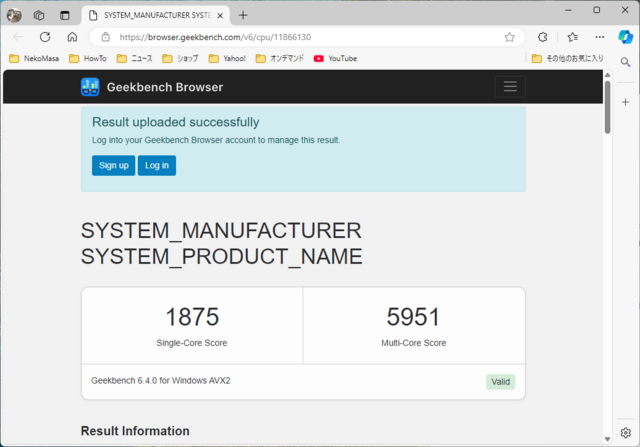Click the Log in button
640x447 pixels.
tap(157, 165)
